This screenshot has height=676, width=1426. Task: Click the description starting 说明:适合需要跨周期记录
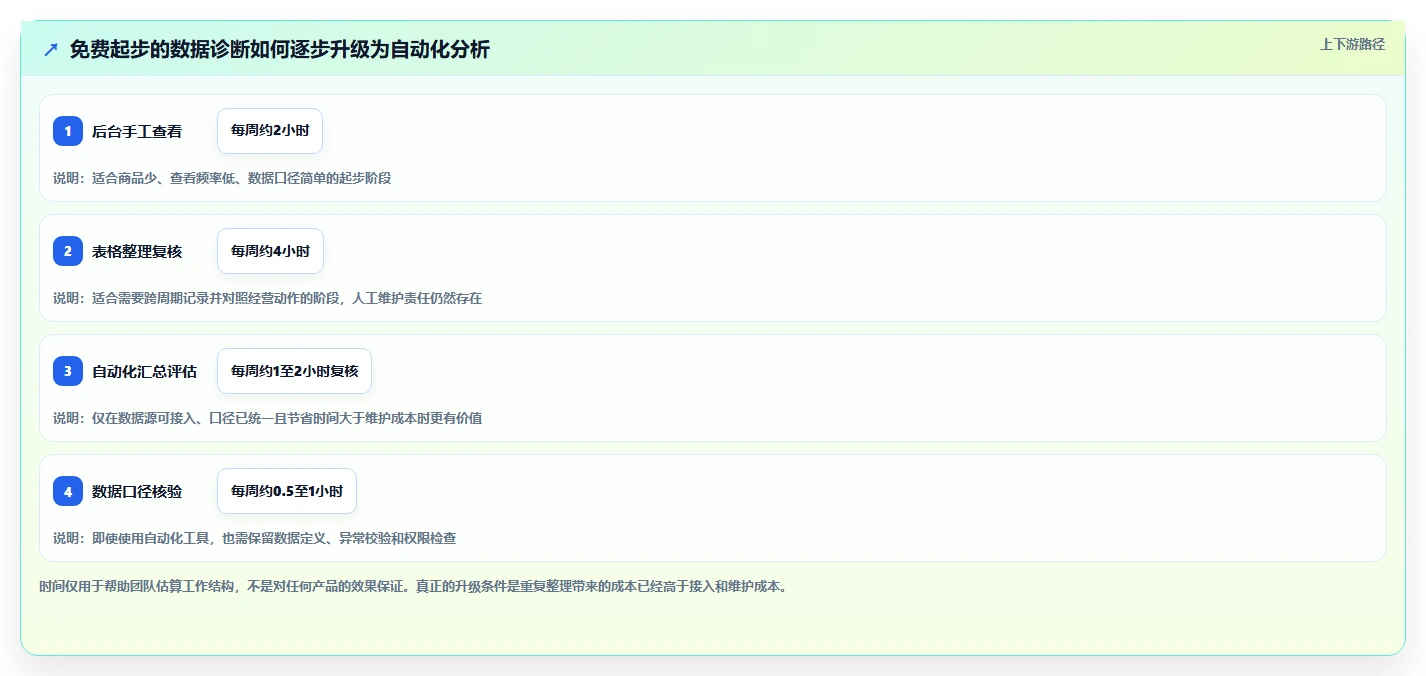[x=267, y=298]
